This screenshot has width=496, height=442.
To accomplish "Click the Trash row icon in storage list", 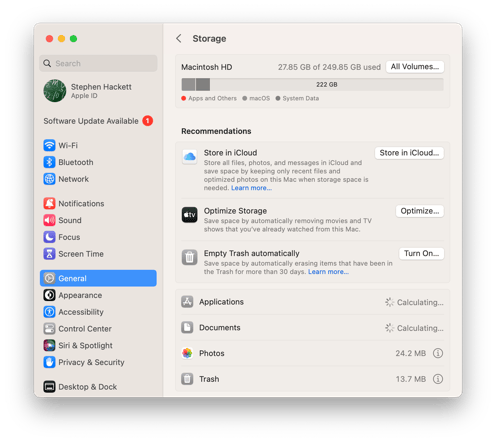I will tap(187, 379).
